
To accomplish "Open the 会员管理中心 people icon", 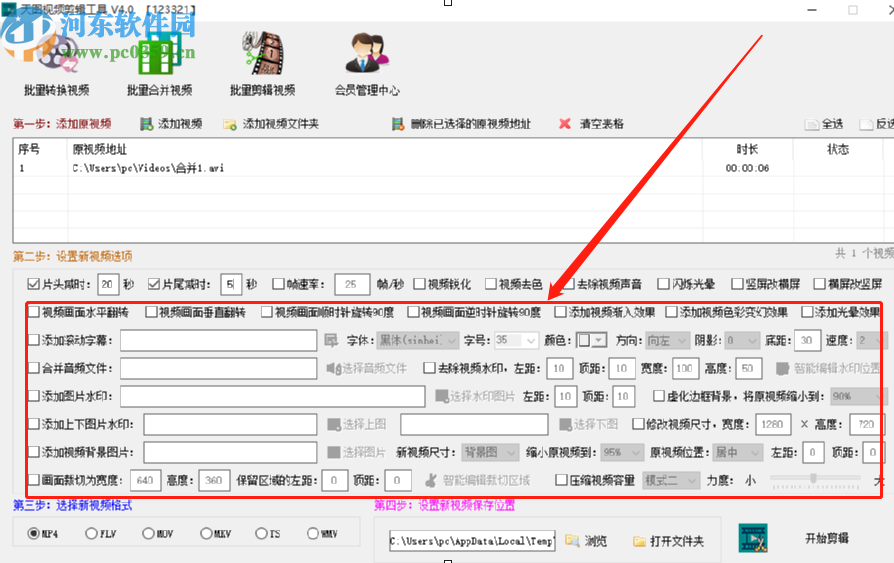I will (x=367, y=52).
